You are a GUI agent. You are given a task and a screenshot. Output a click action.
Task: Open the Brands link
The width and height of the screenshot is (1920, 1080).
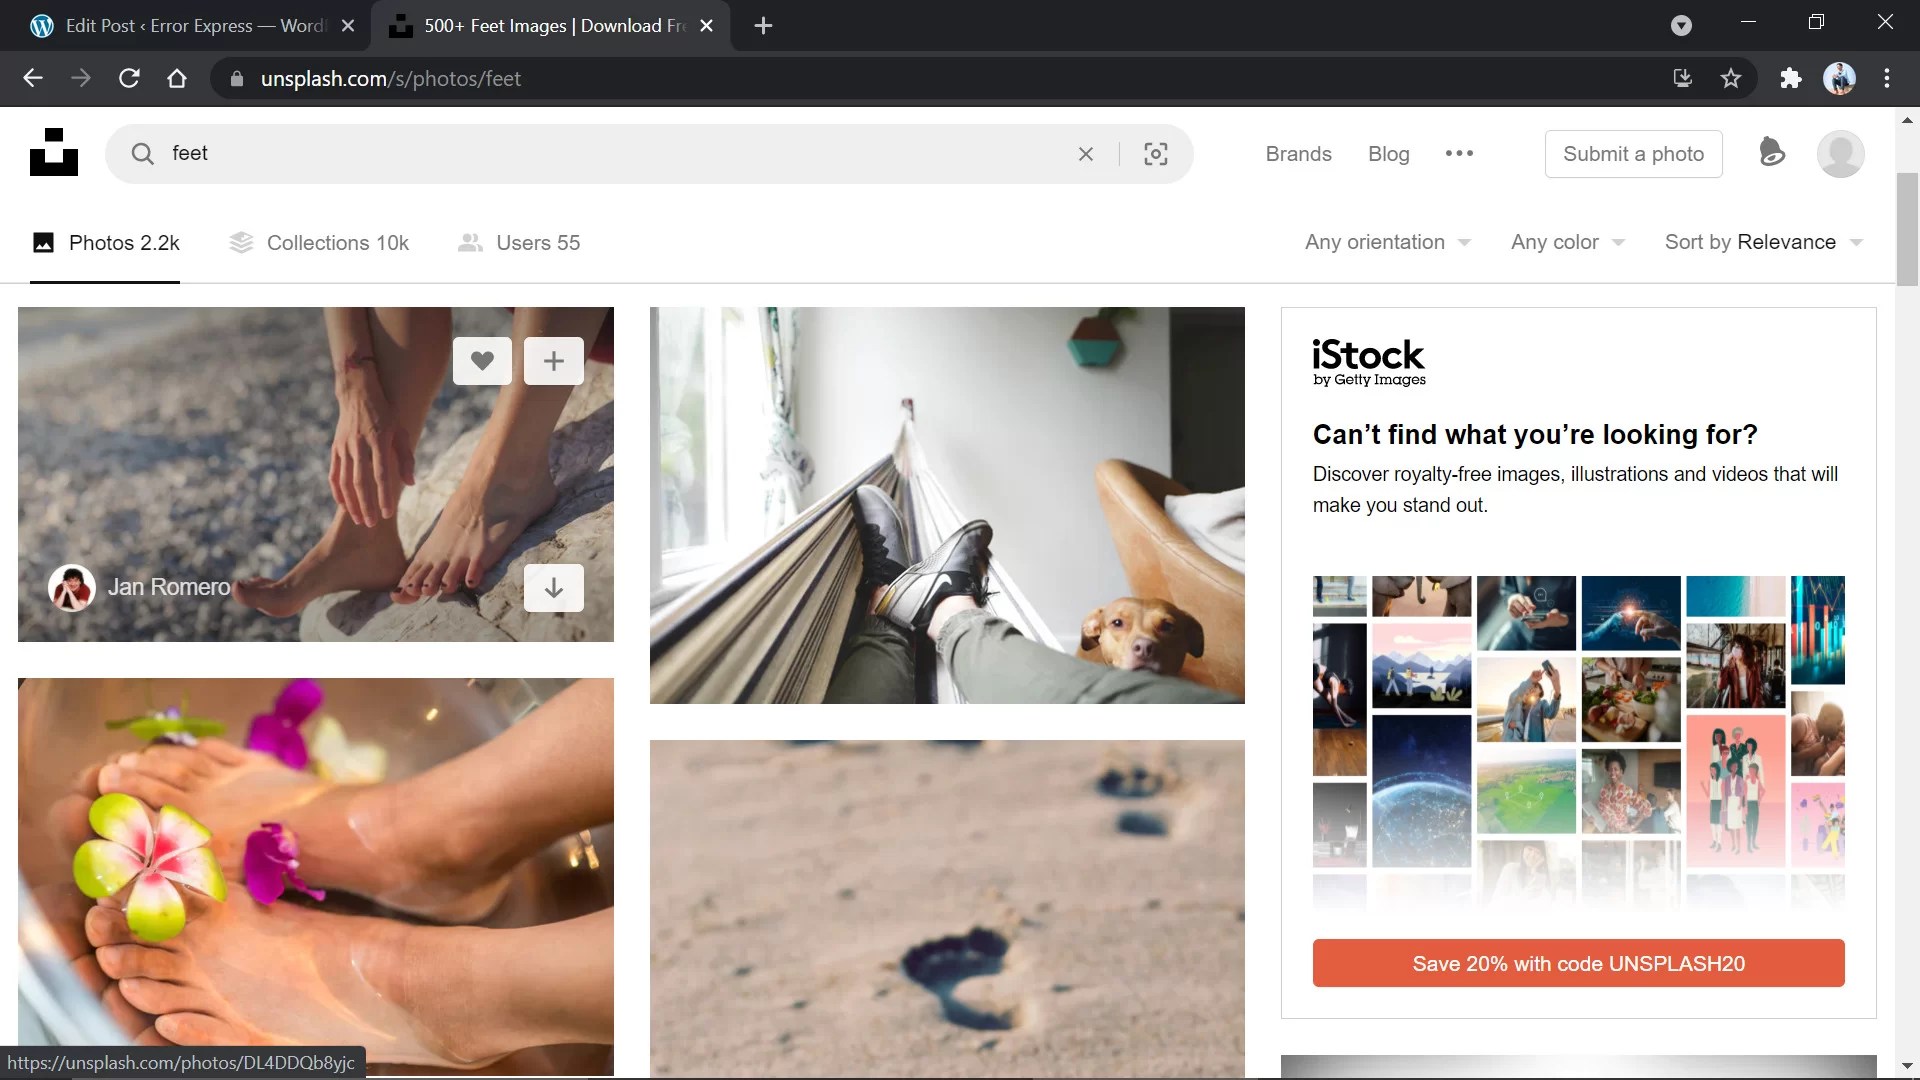click(x=1297, y=154)
